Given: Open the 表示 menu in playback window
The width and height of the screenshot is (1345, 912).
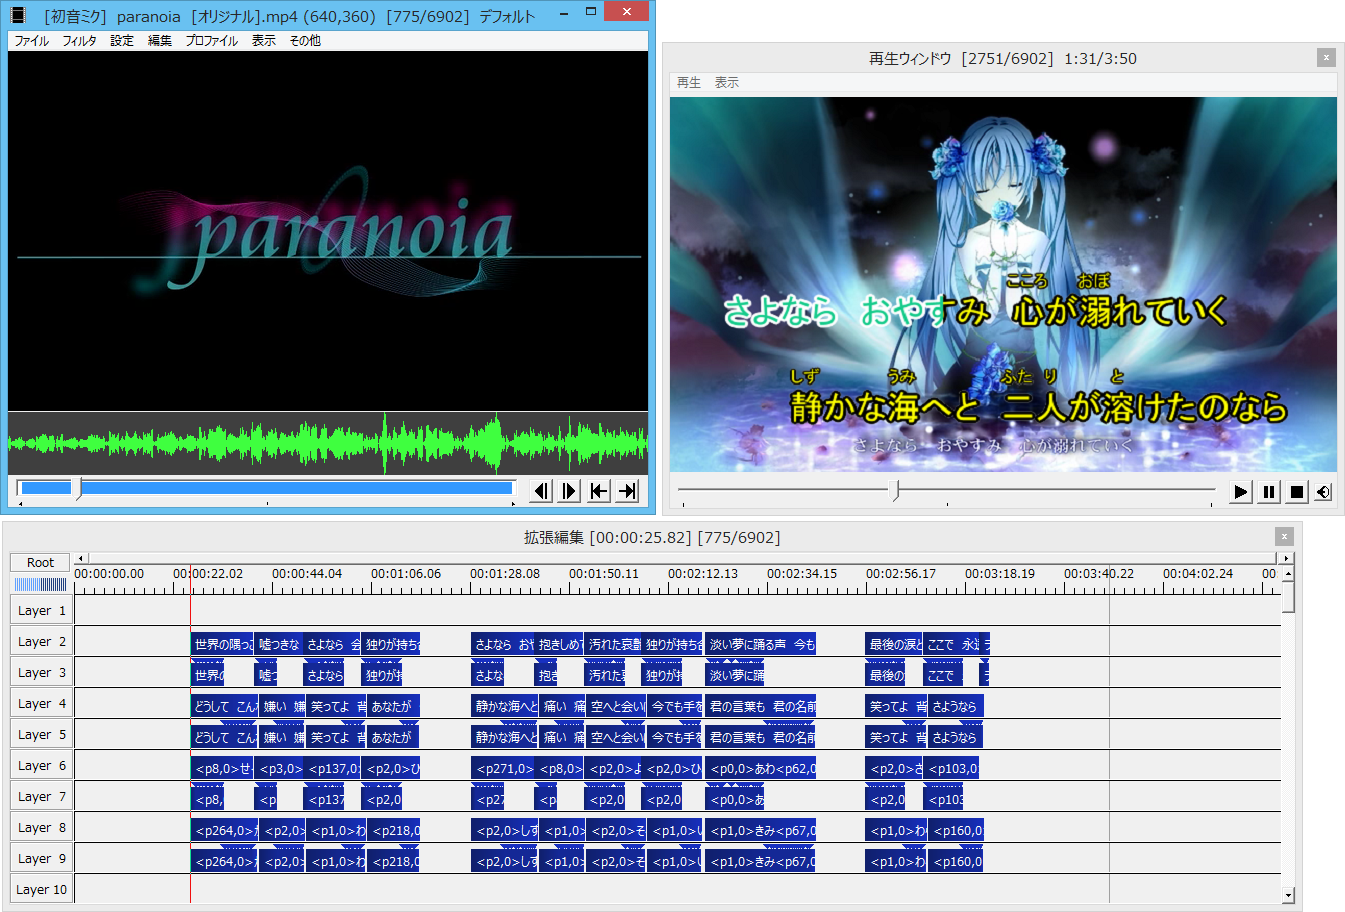Looking at the screenshot, I should coord(727,83).
